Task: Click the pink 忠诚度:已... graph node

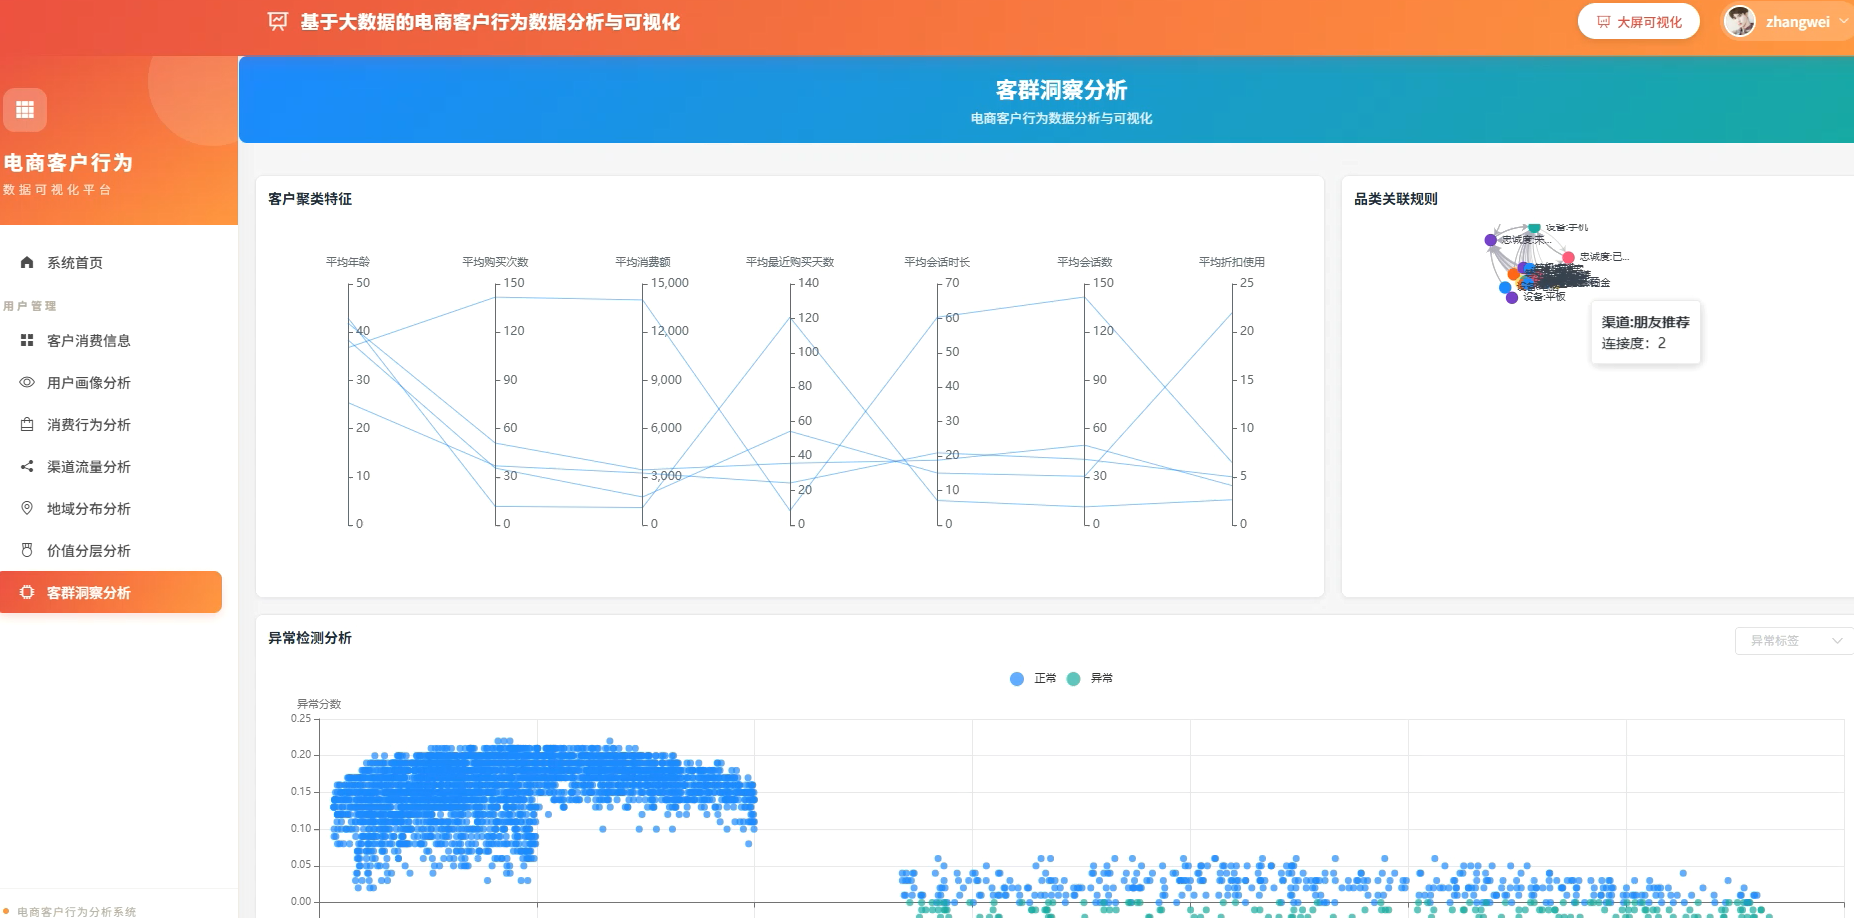Action: (x=1568, y=258)
